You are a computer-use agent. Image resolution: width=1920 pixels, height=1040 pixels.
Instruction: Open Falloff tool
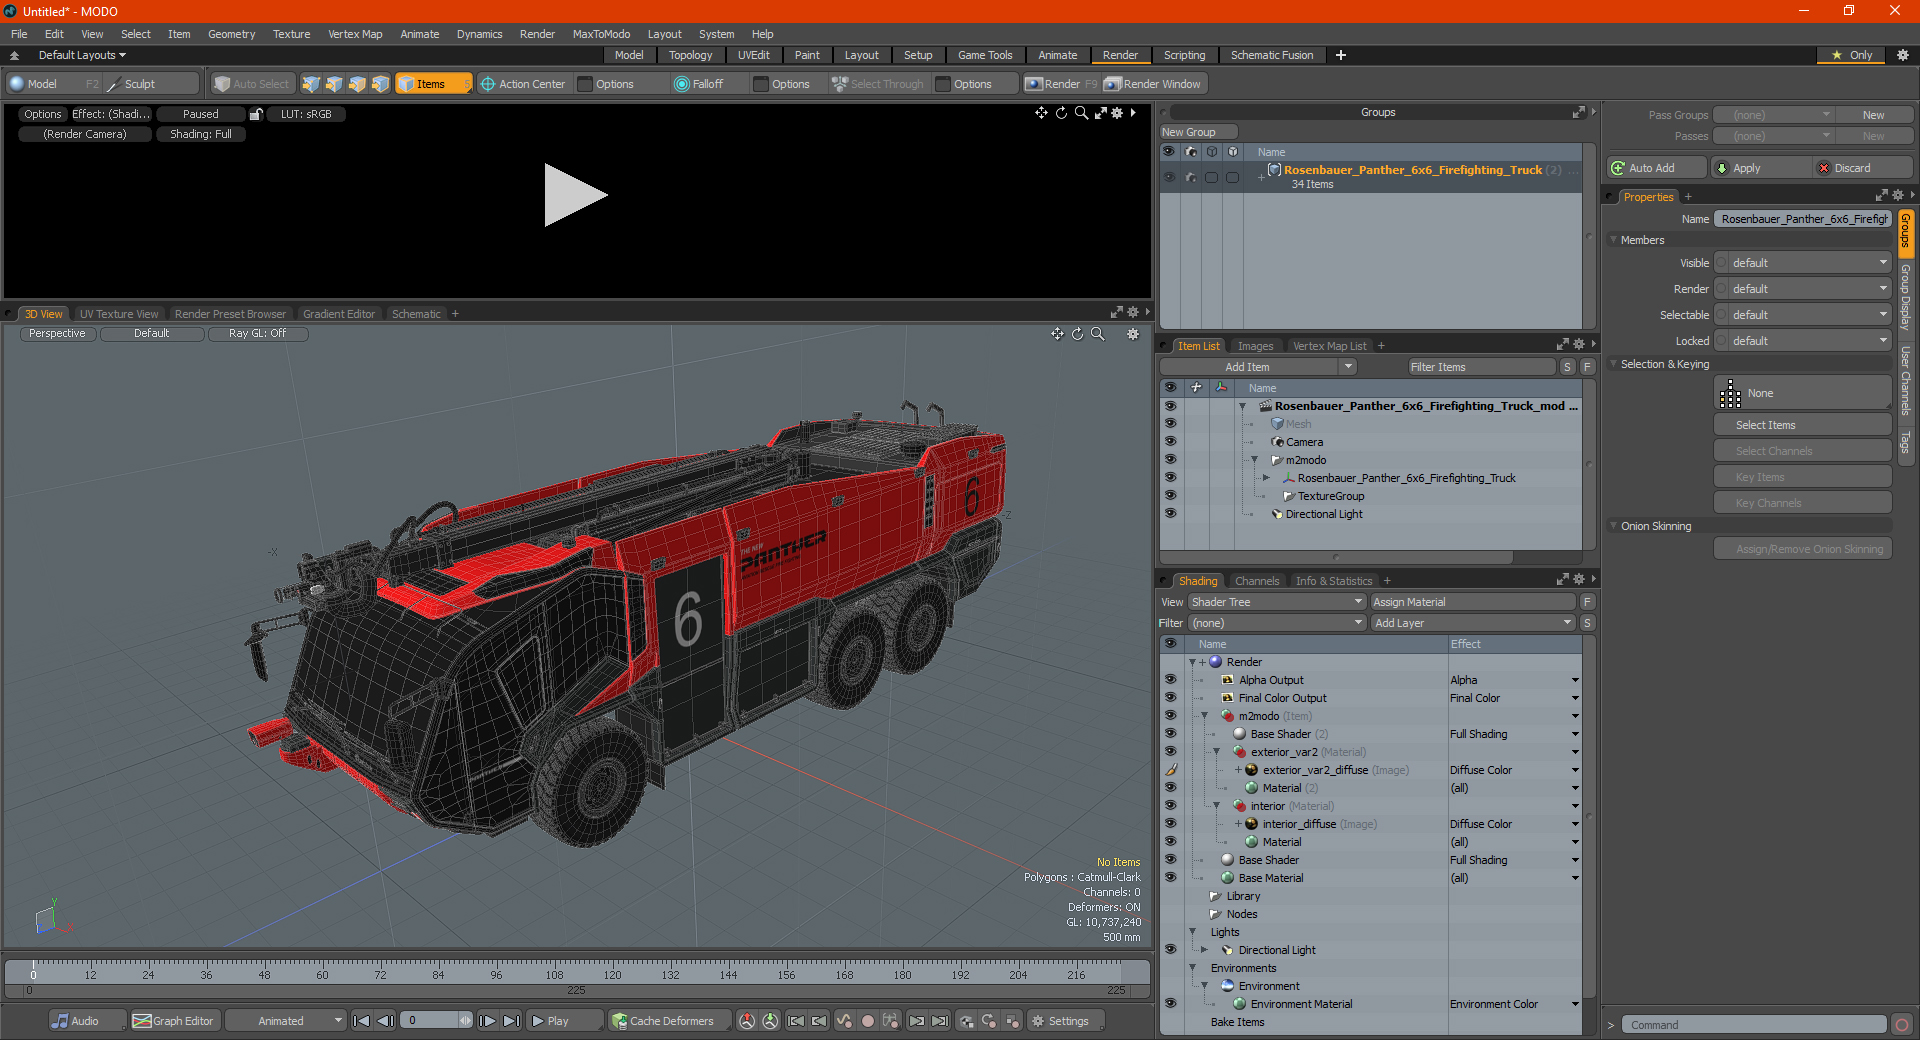[x=699, y=84]
